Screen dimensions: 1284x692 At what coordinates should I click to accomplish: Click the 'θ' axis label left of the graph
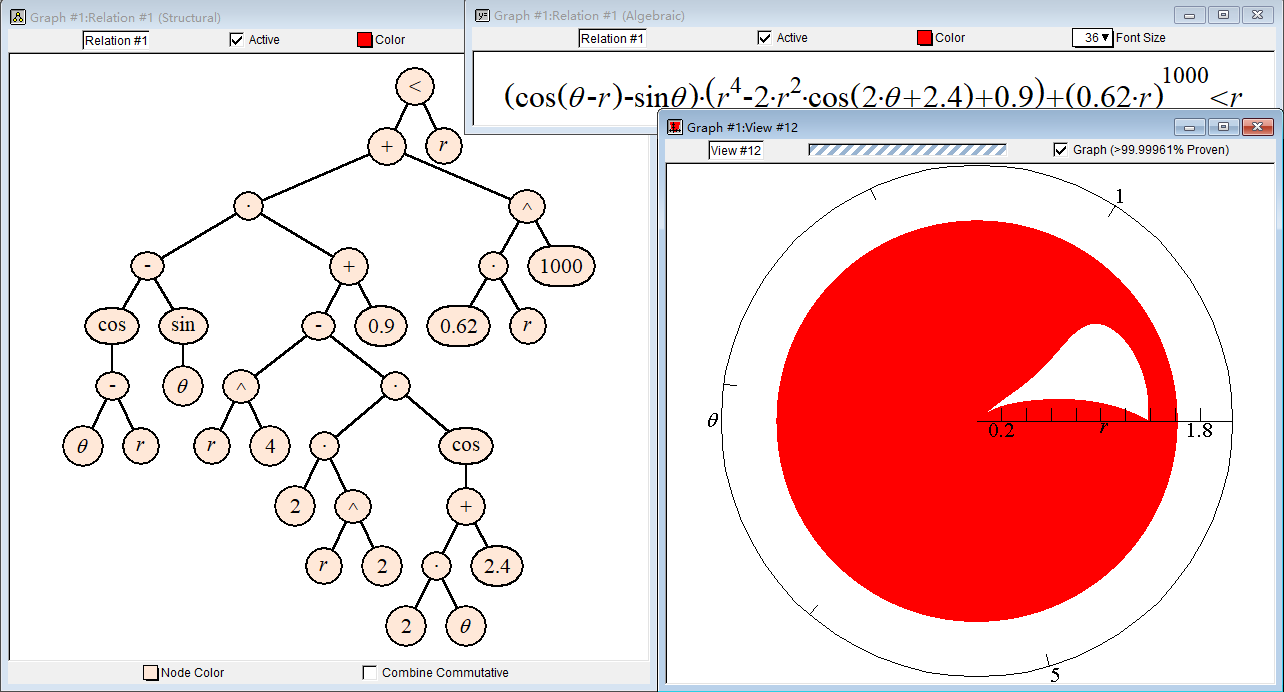[713, 420]
